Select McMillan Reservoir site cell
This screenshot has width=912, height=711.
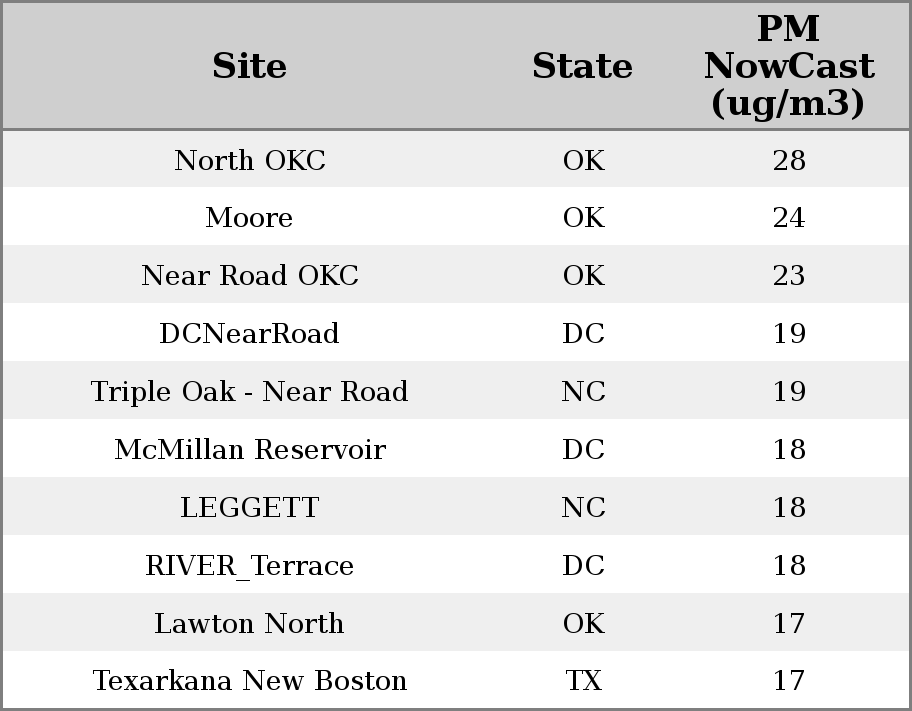point(249,449)
